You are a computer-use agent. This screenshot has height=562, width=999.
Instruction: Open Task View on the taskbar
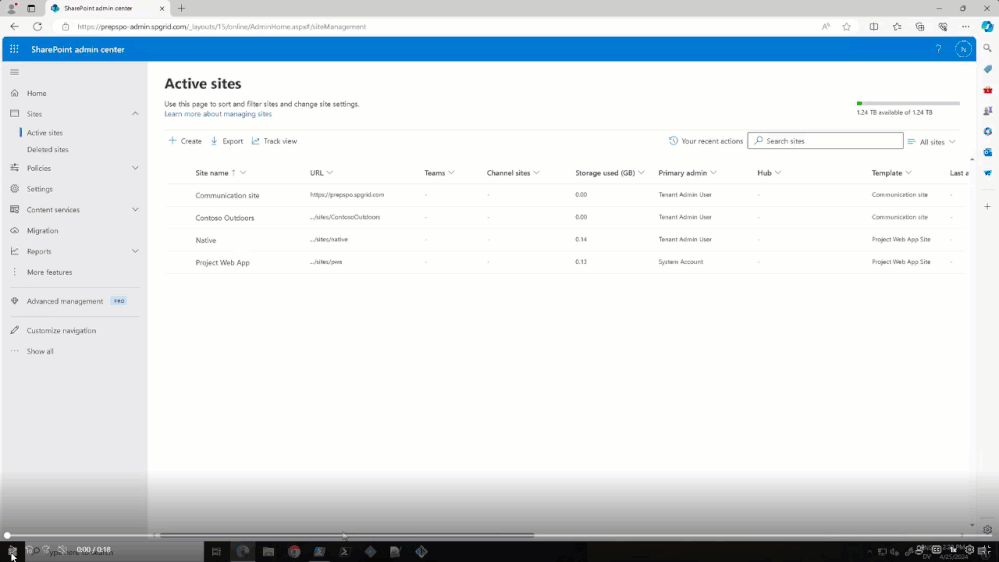click(x=217, y=552)
